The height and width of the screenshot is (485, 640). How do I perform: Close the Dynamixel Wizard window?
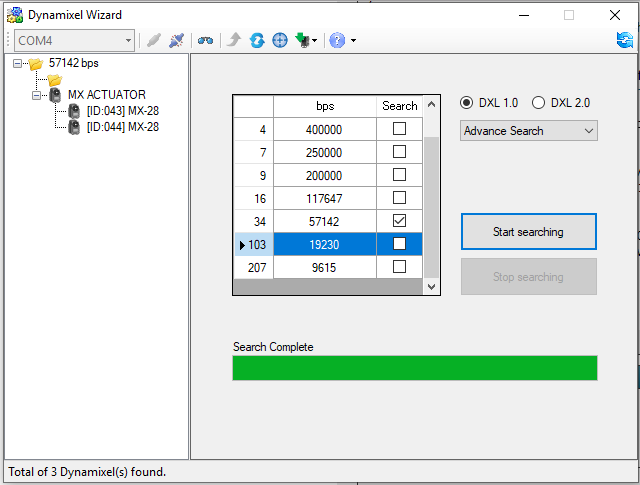pyautogui.click(x=615, y=16)
